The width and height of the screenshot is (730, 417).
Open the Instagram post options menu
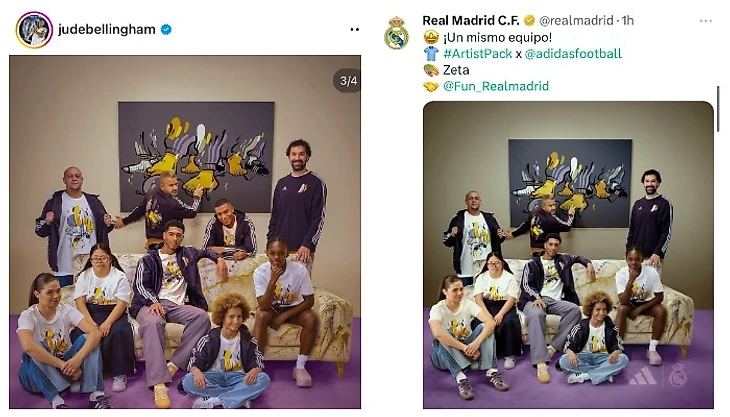[355, 29]
